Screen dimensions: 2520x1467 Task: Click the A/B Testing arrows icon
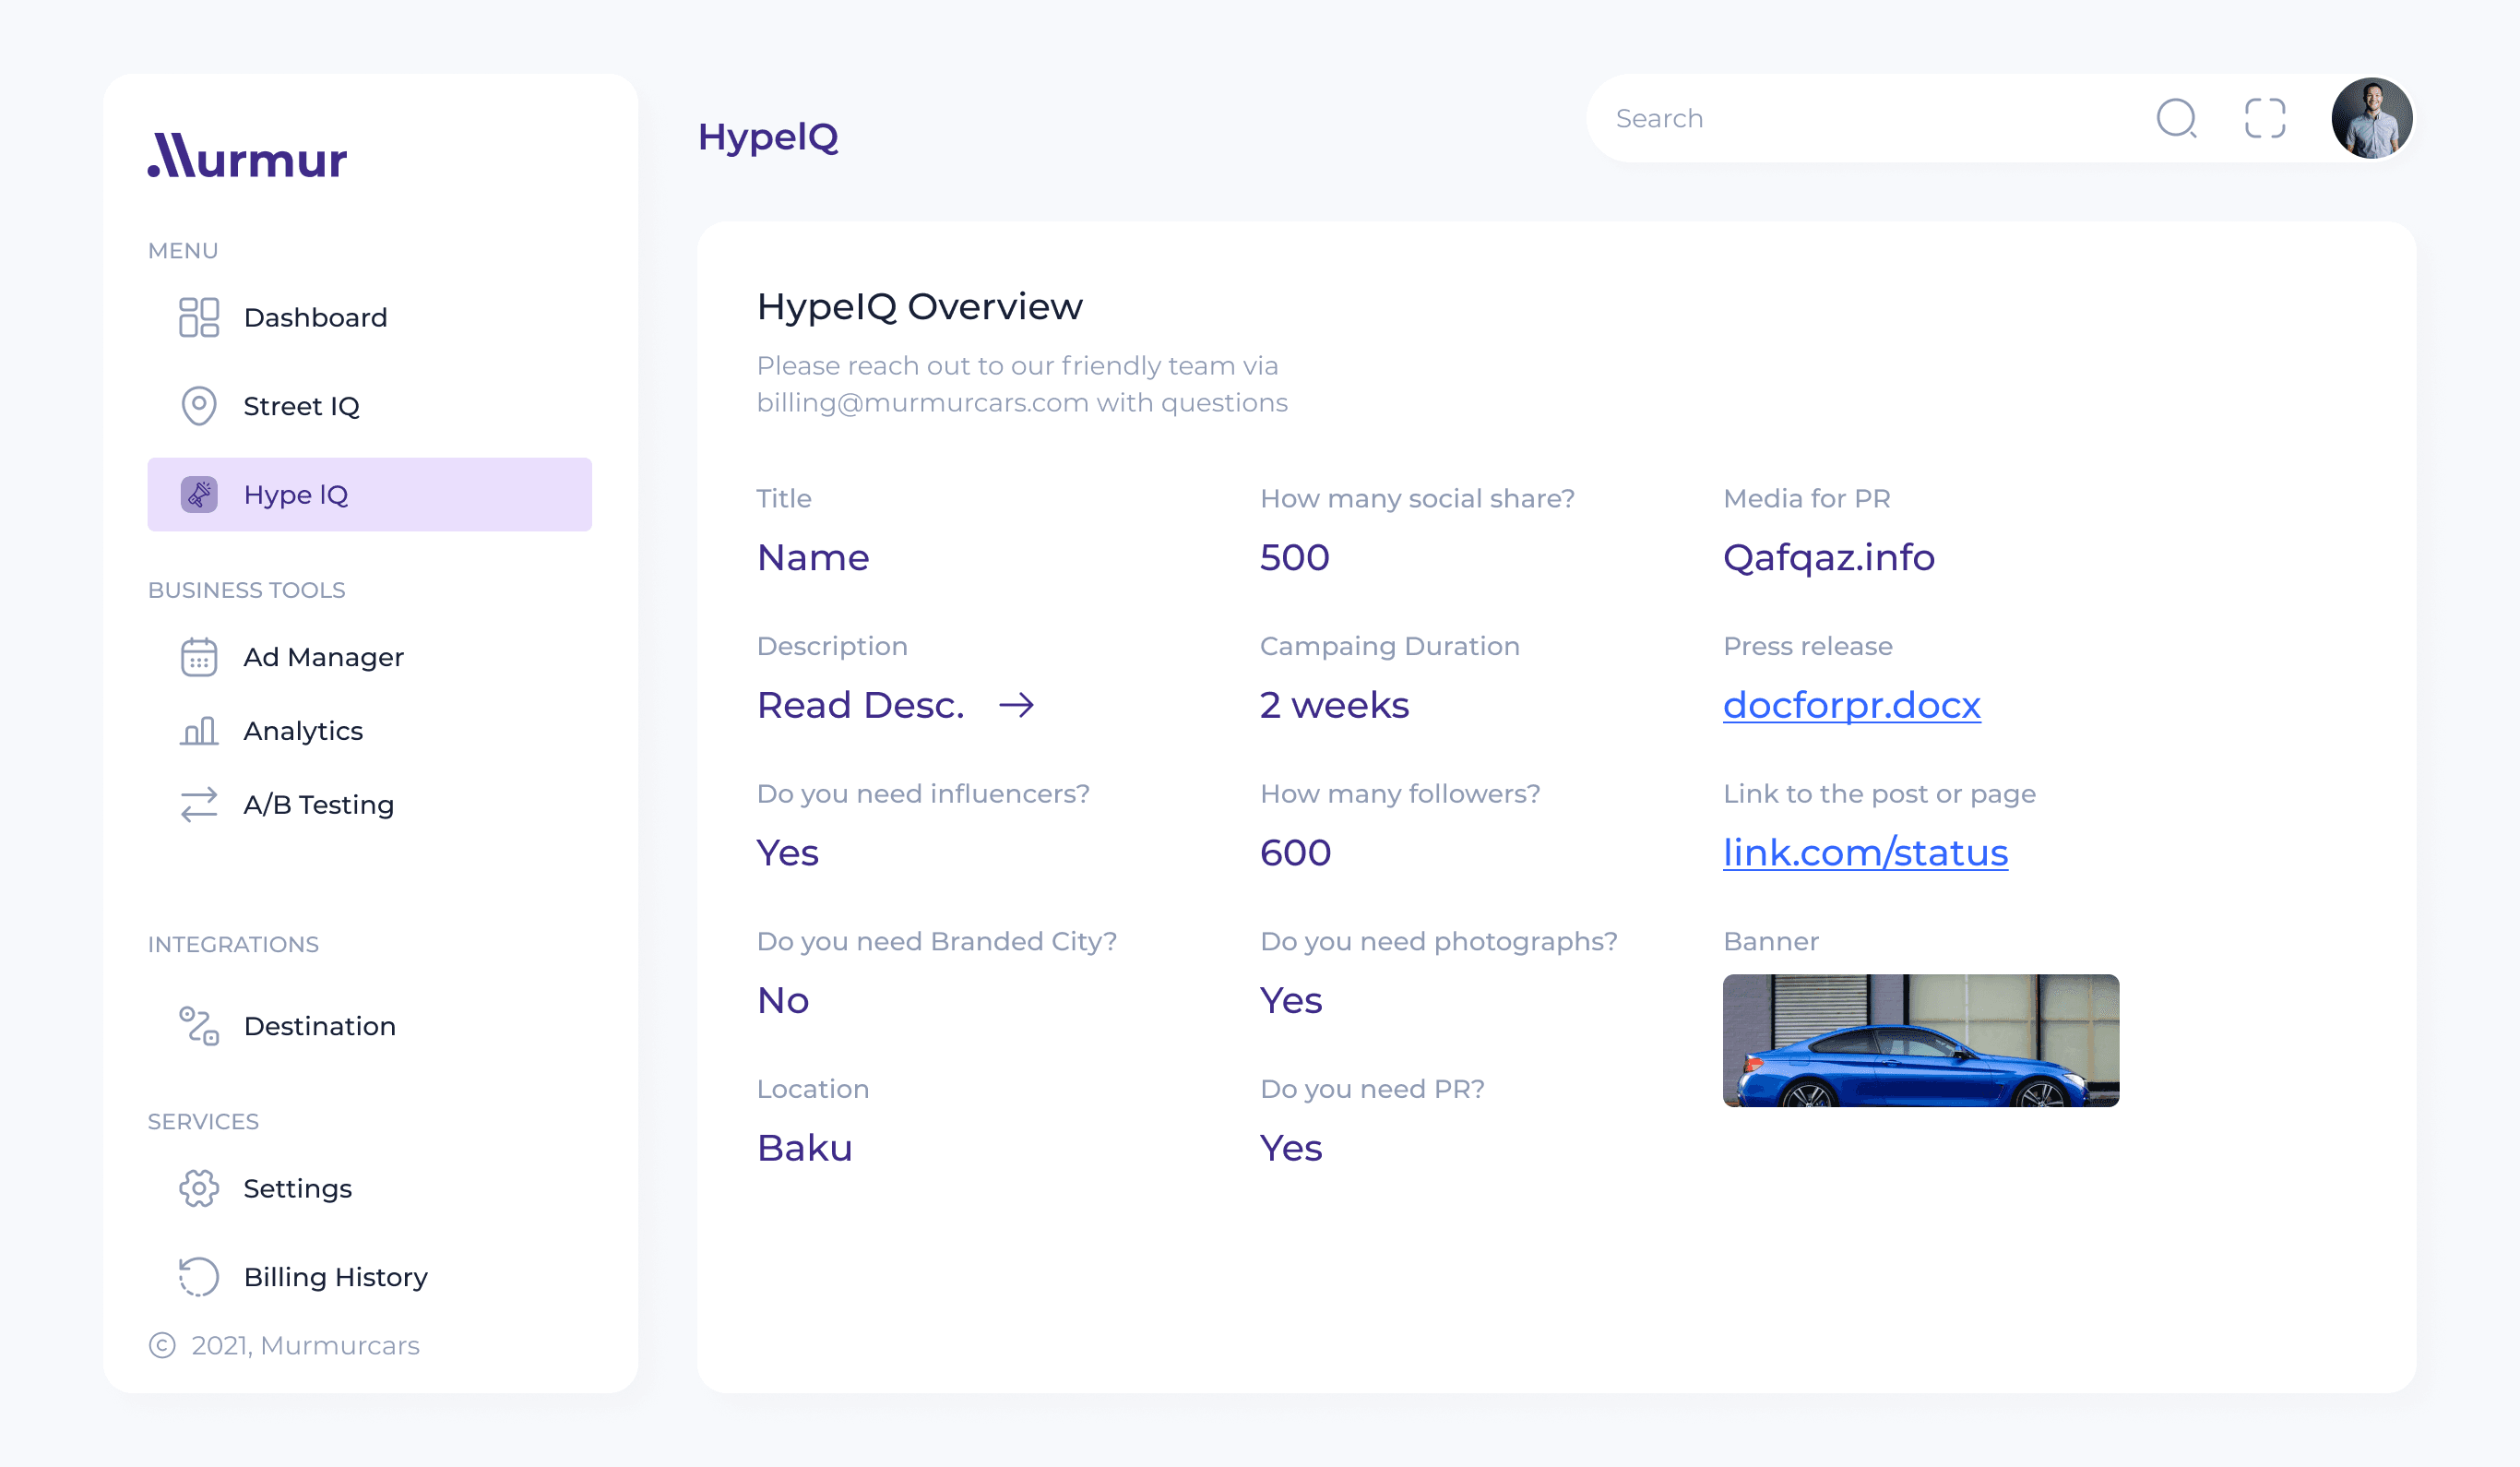click(199, 805)
